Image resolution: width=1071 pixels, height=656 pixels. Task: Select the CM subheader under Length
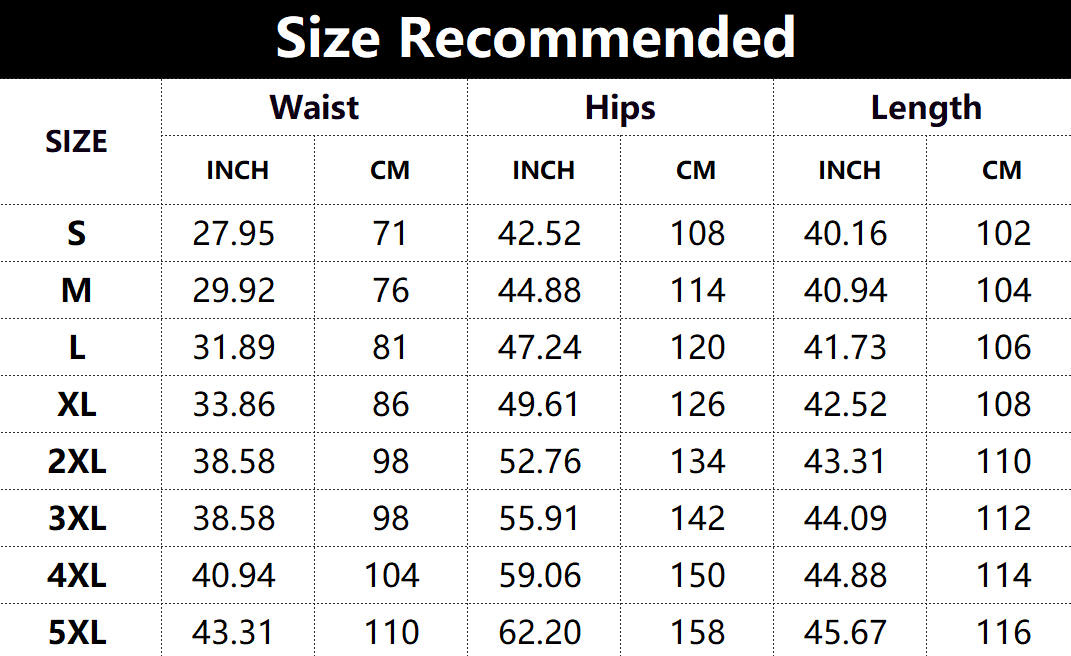tap(1002, 170)
